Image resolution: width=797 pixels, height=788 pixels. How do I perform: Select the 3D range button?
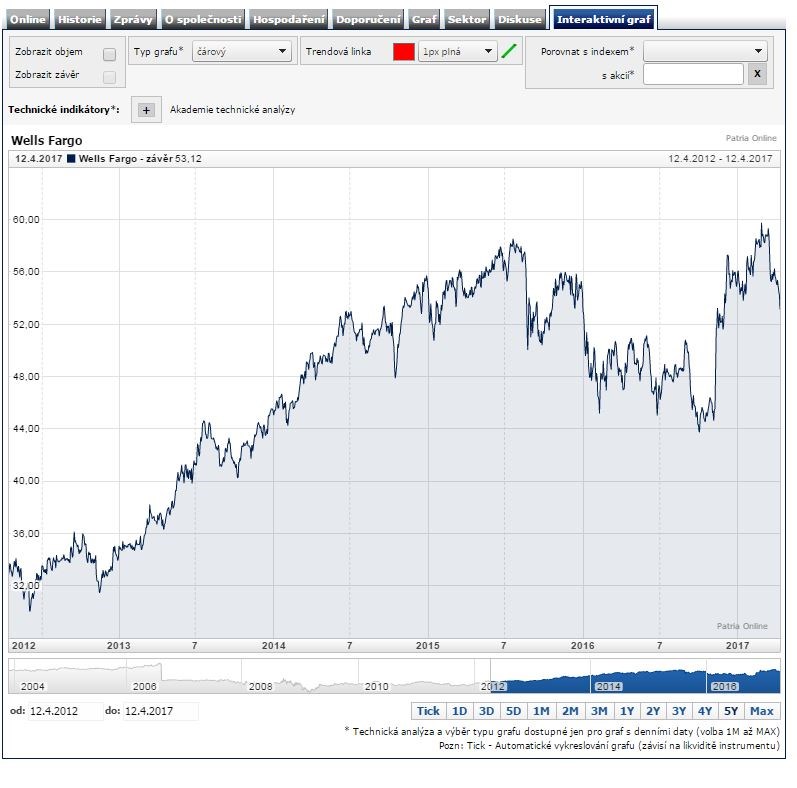pos(486,711)
